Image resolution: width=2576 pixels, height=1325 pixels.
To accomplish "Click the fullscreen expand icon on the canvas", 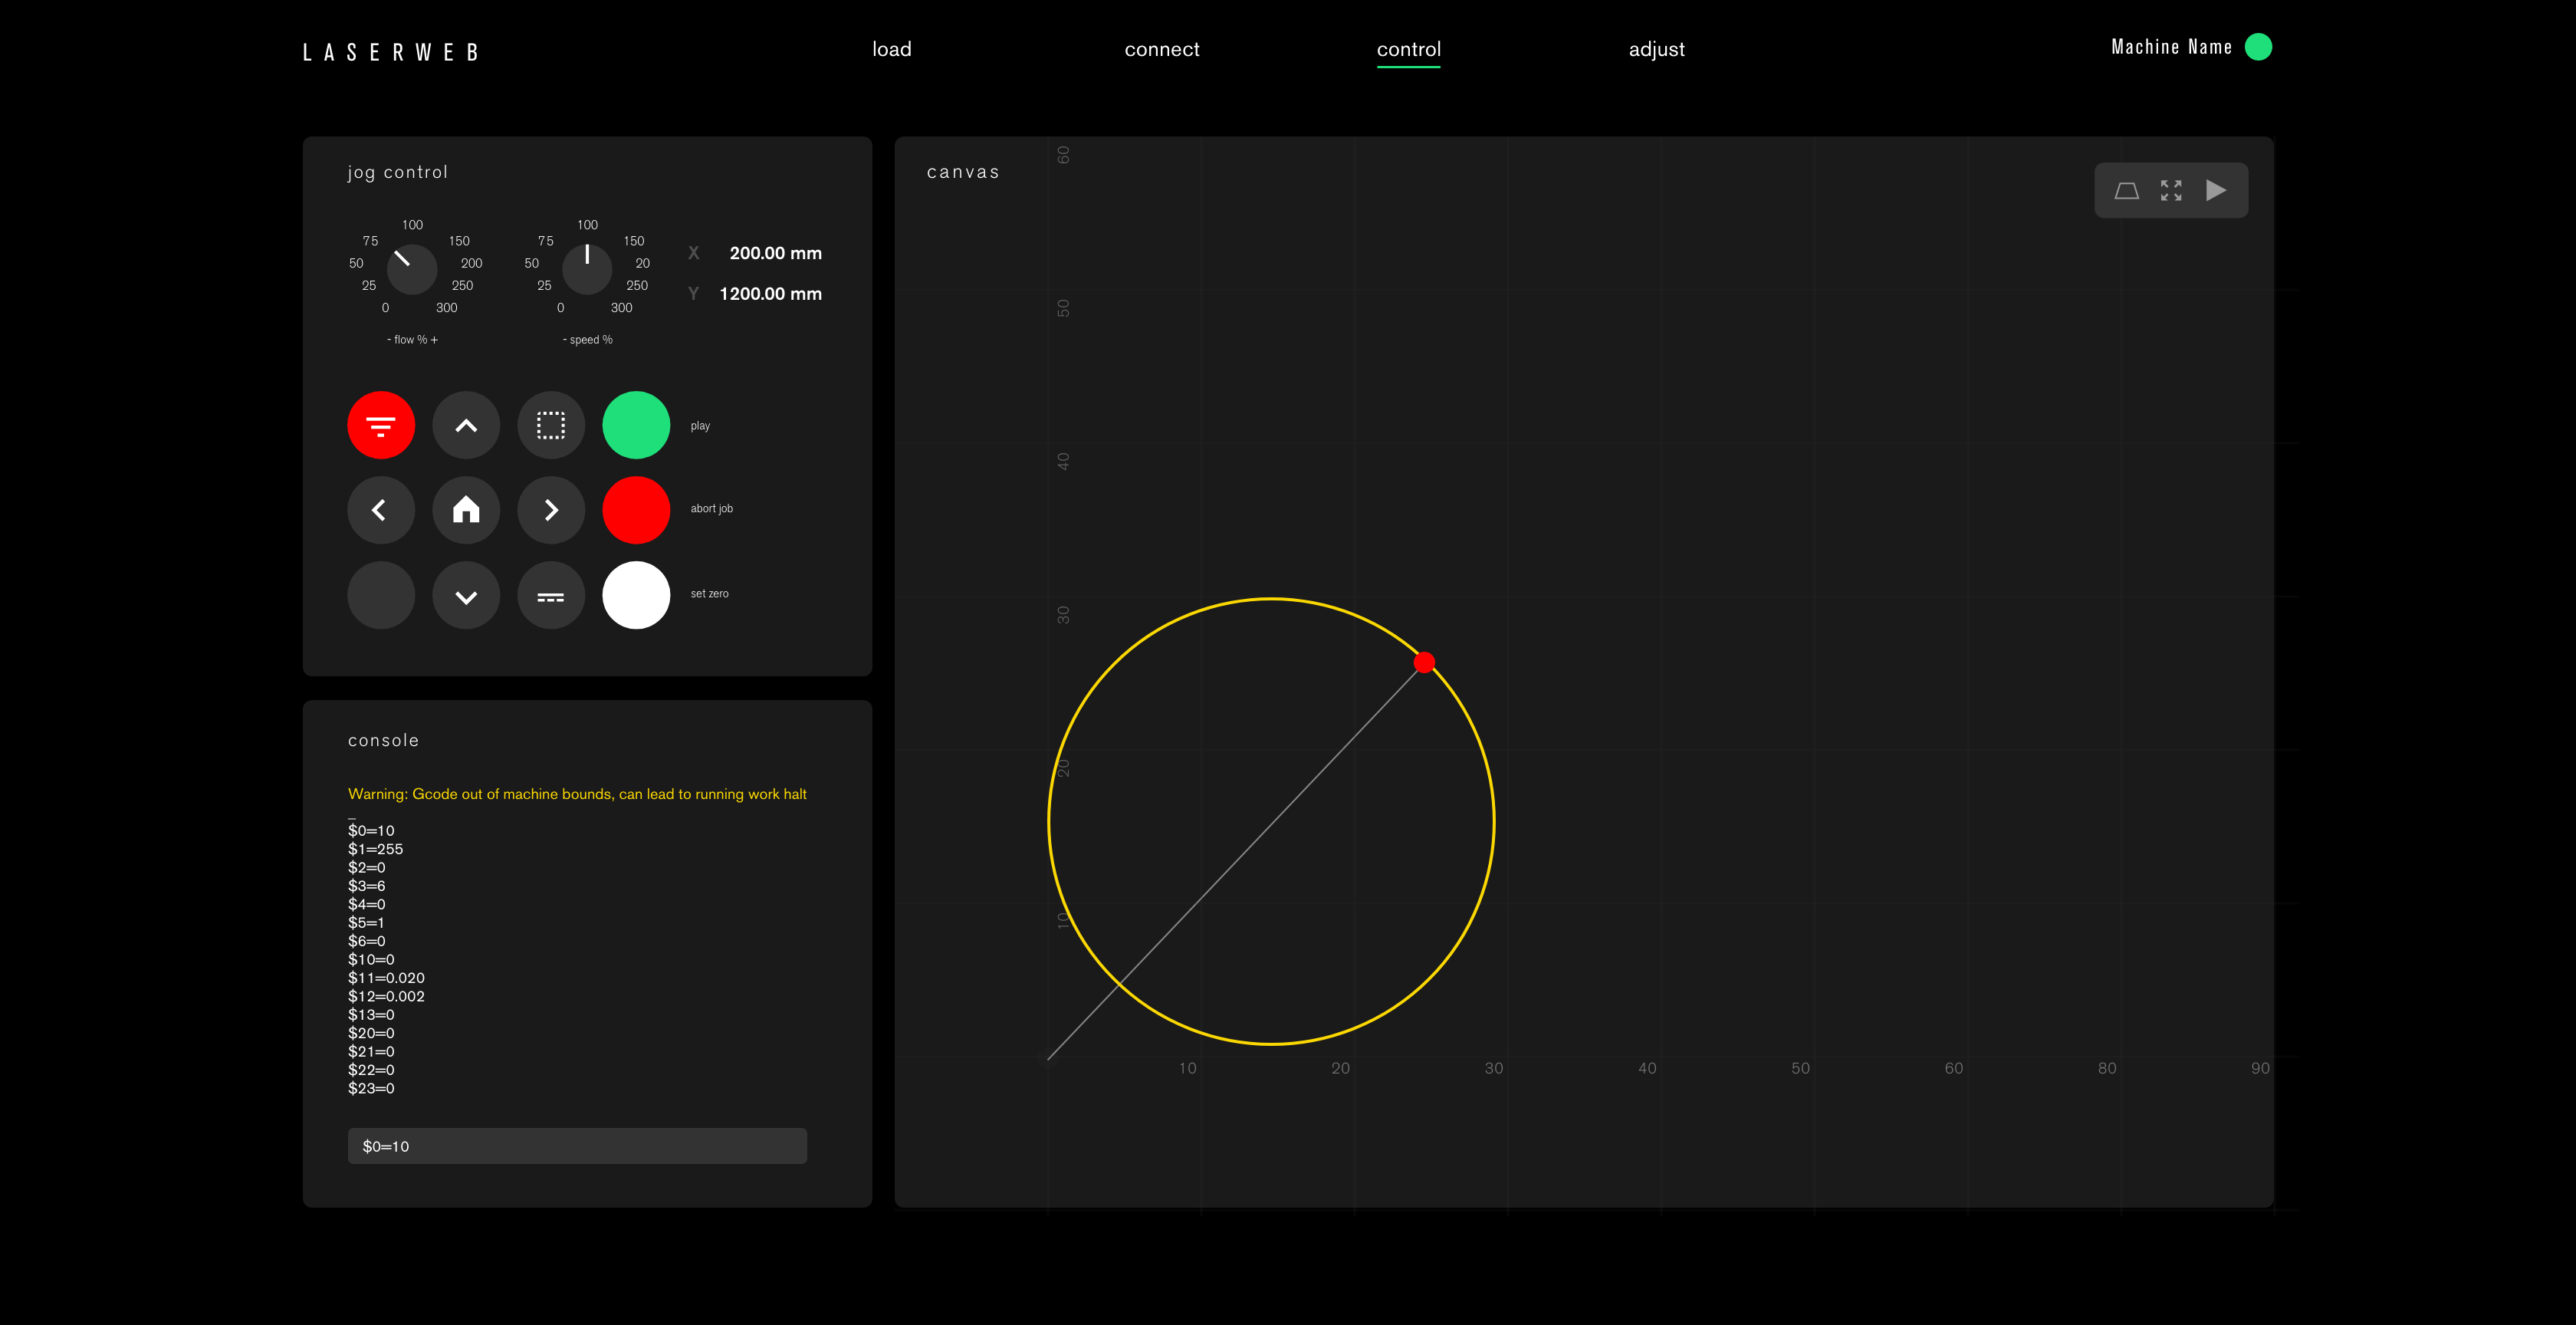I will point(2171,189).
